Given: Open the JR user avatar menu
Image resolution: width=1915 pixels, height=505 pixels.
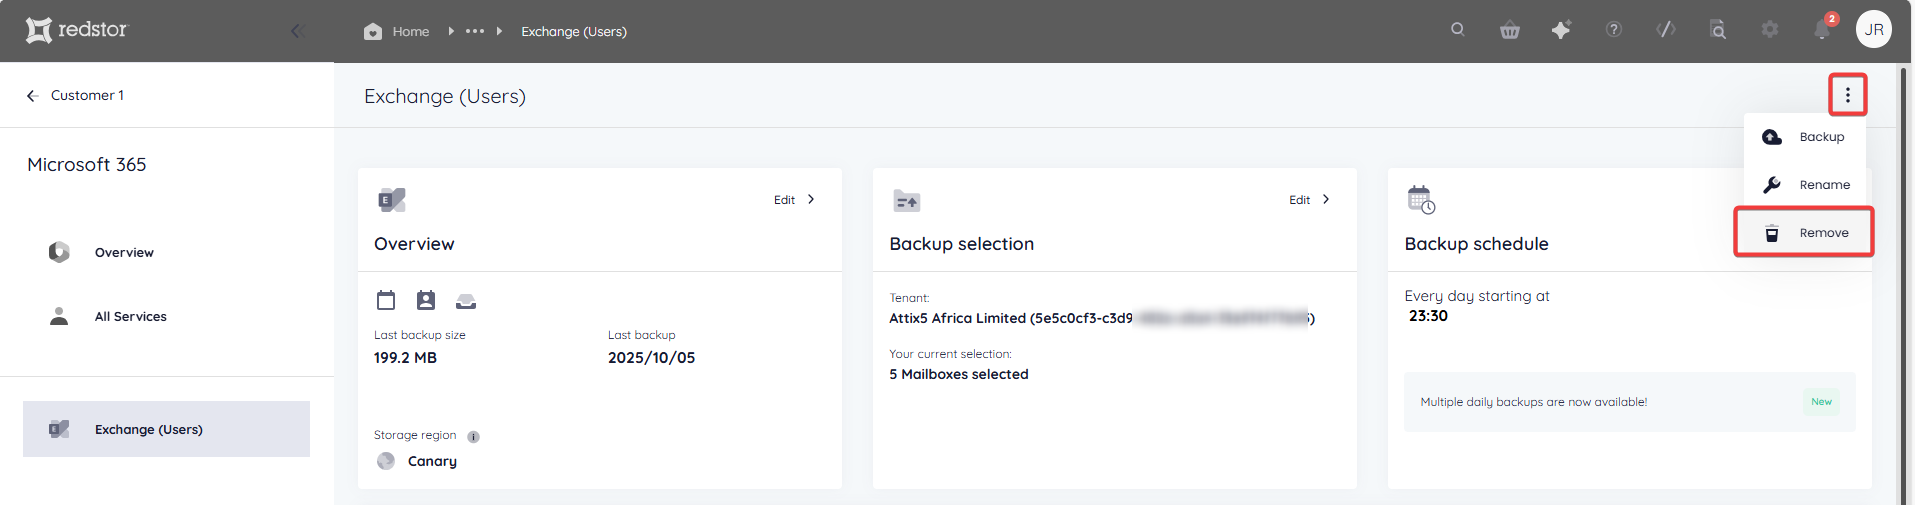Looking at the screenshot, I should (x=1874, y=29).
